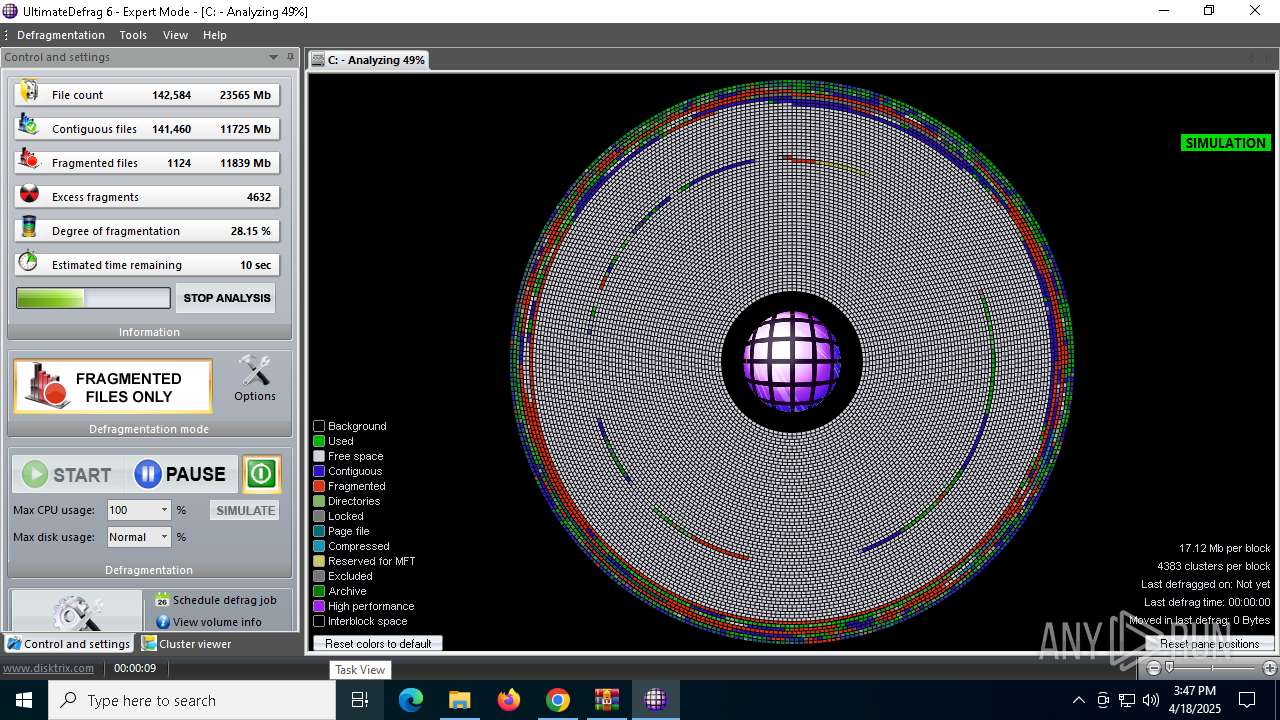Click the SIMULATE button

coord(245,510)
